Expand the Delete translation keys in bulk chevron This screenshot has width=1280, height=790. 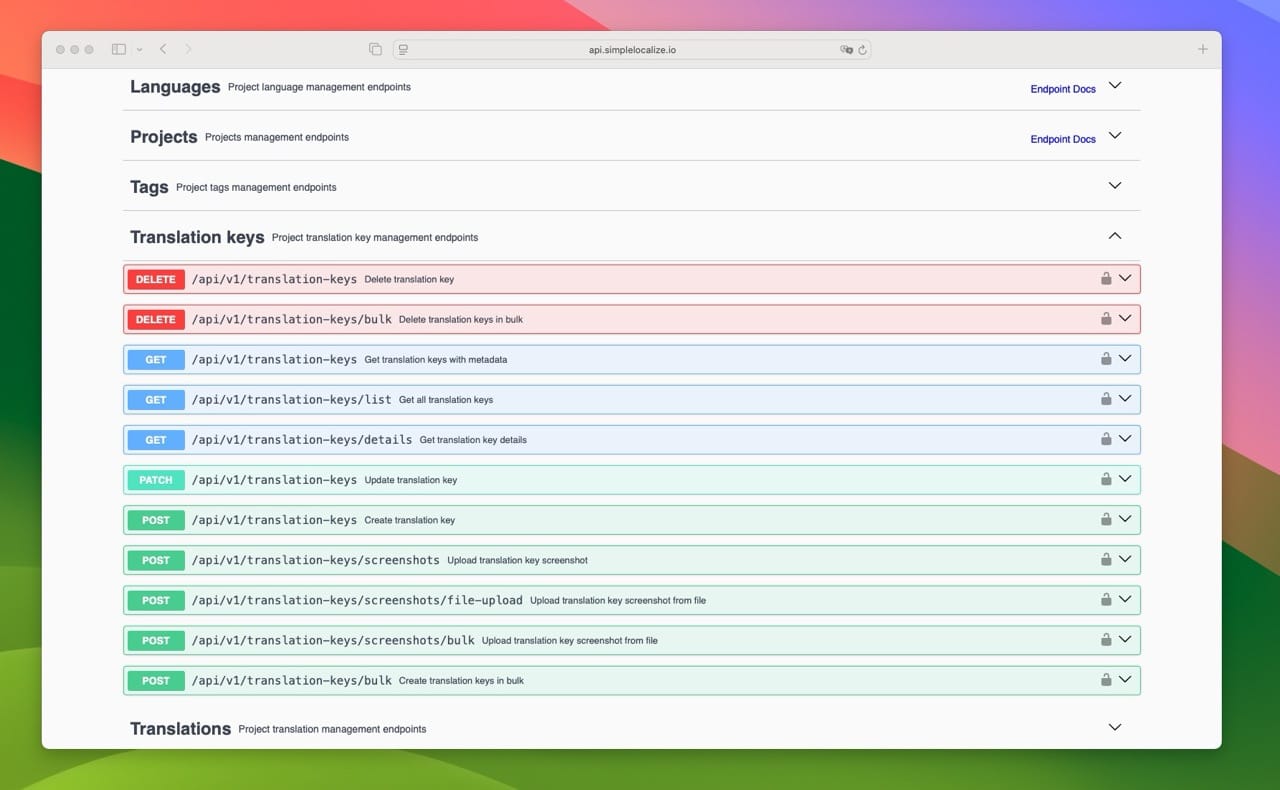pos(1125,319)
